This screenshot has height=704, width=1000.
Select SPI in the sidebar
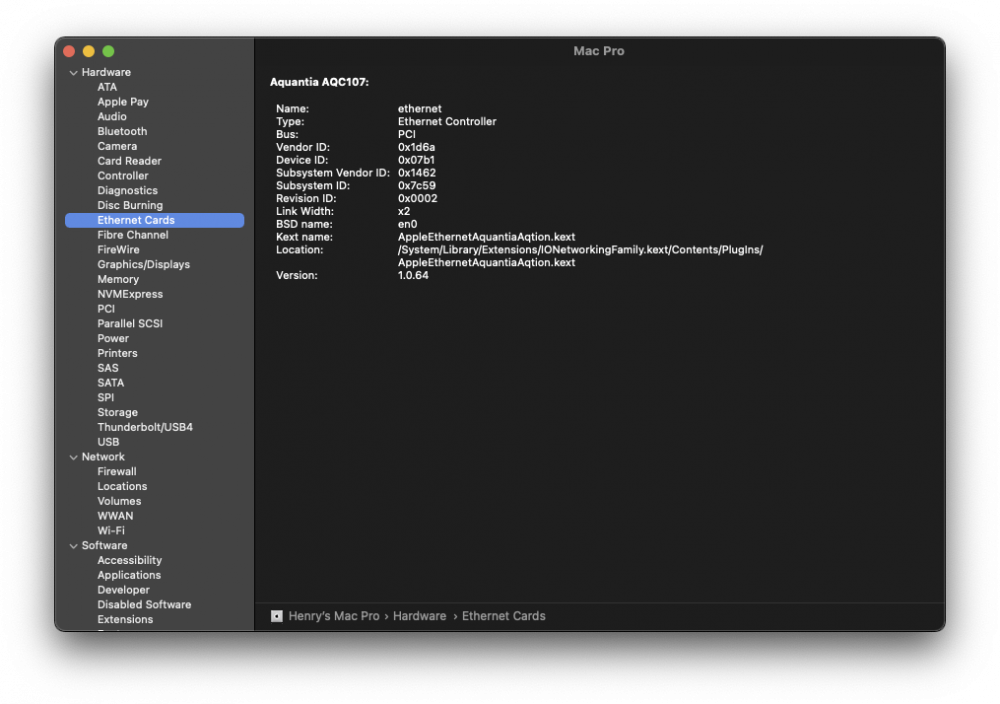[105, 397]
